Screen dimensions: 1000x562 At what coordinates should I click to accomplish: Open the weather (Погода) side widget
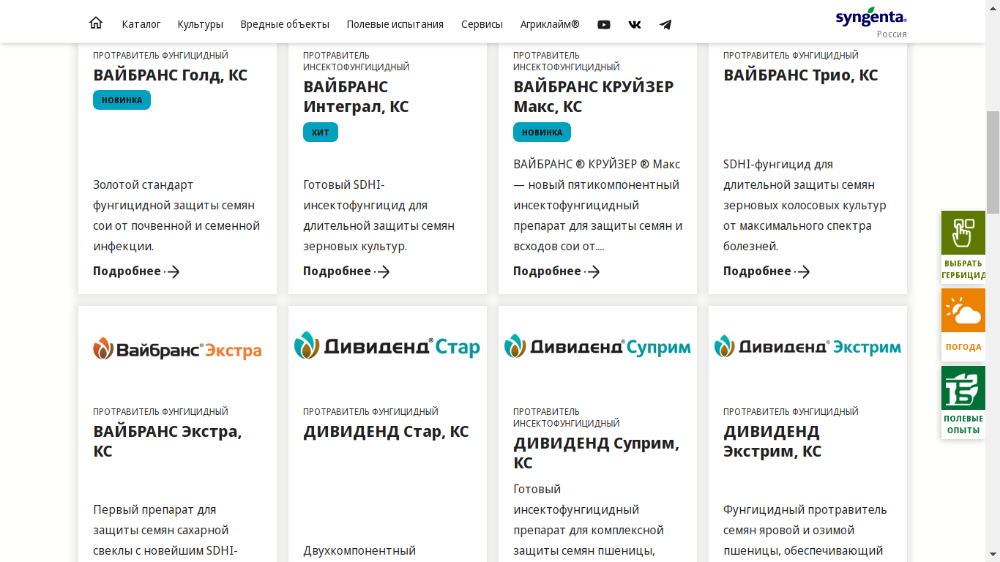(x=963, y=324)
